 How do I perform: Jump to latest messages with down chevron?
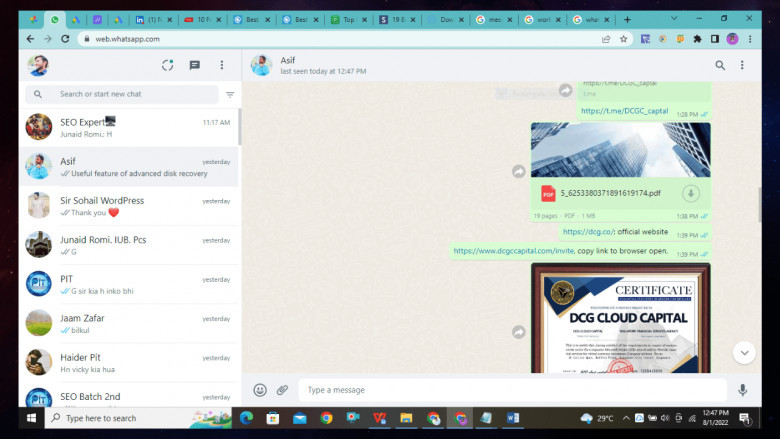pyautogui.click(x=744, y=353)
